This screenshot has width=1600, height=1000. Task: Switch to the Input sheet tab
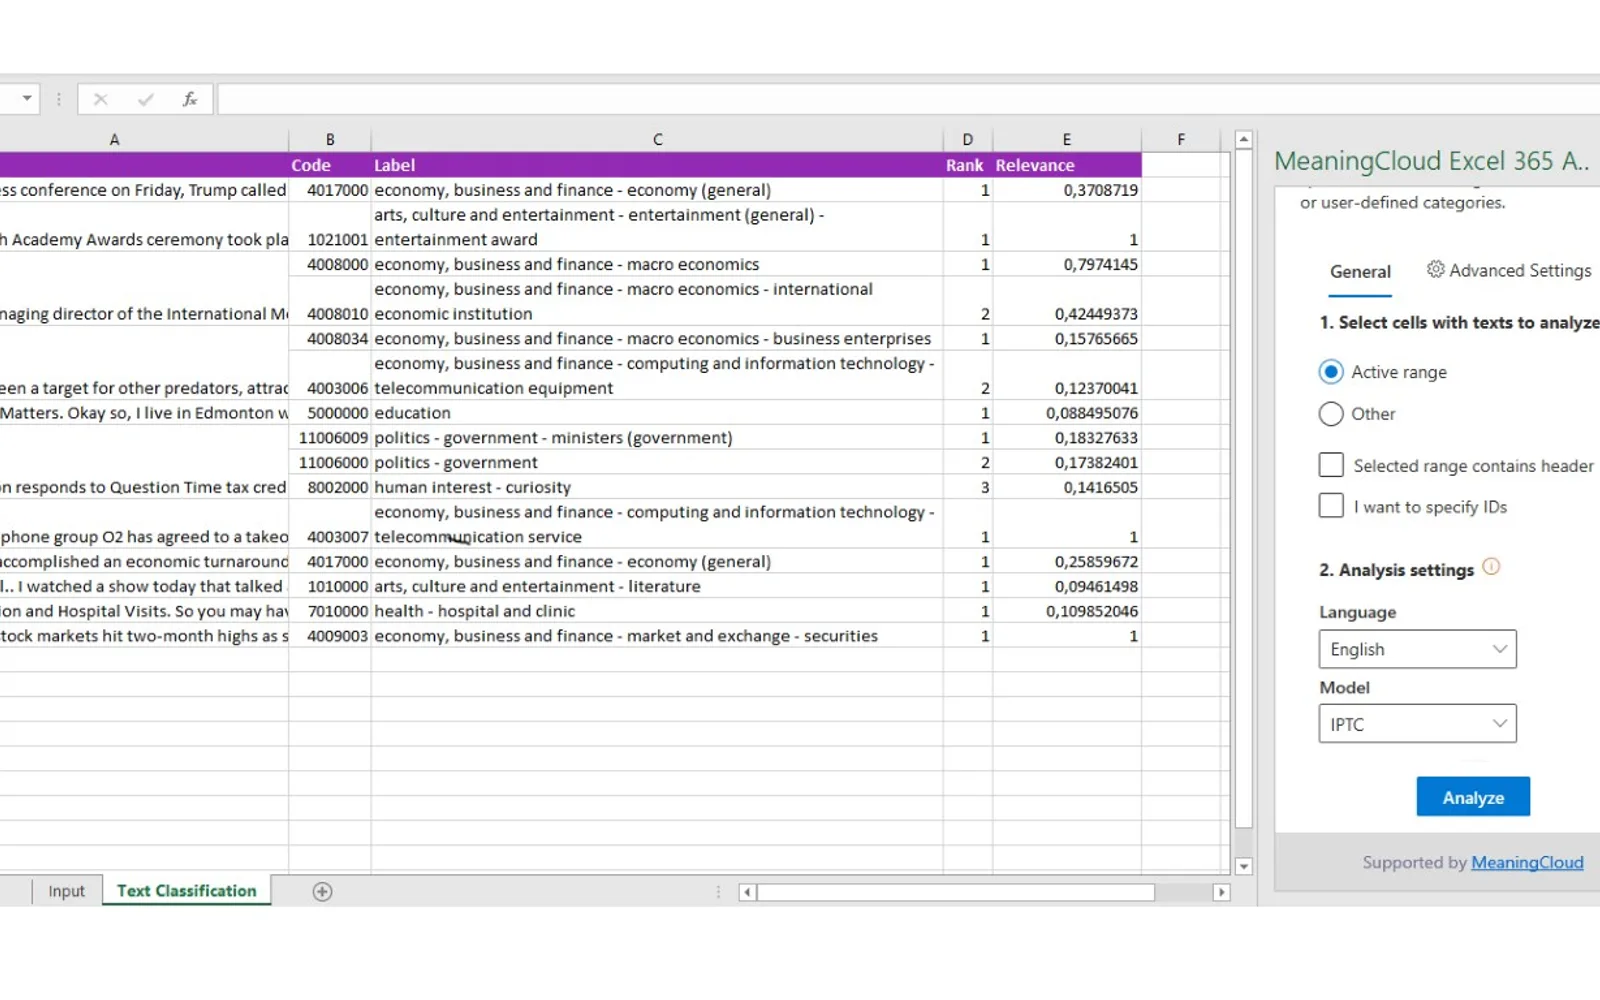[67, 891]
